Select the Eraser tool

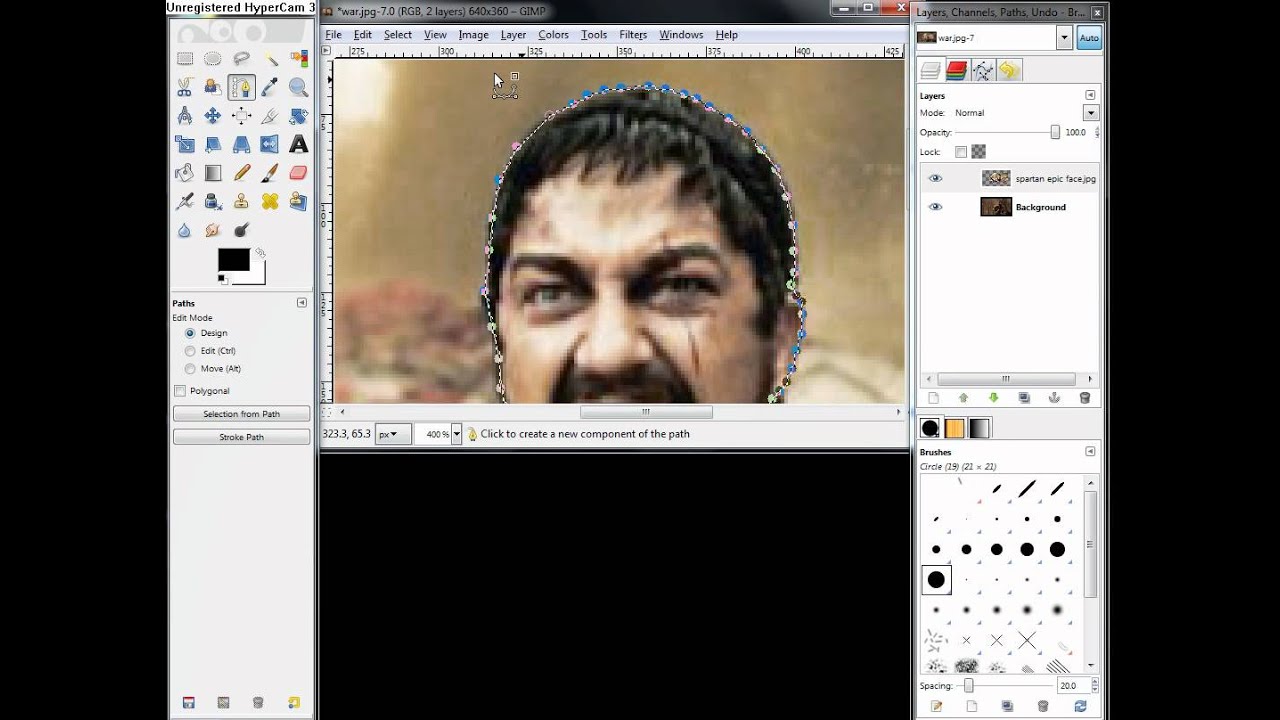pyautogui.click(x=298, y=173)
